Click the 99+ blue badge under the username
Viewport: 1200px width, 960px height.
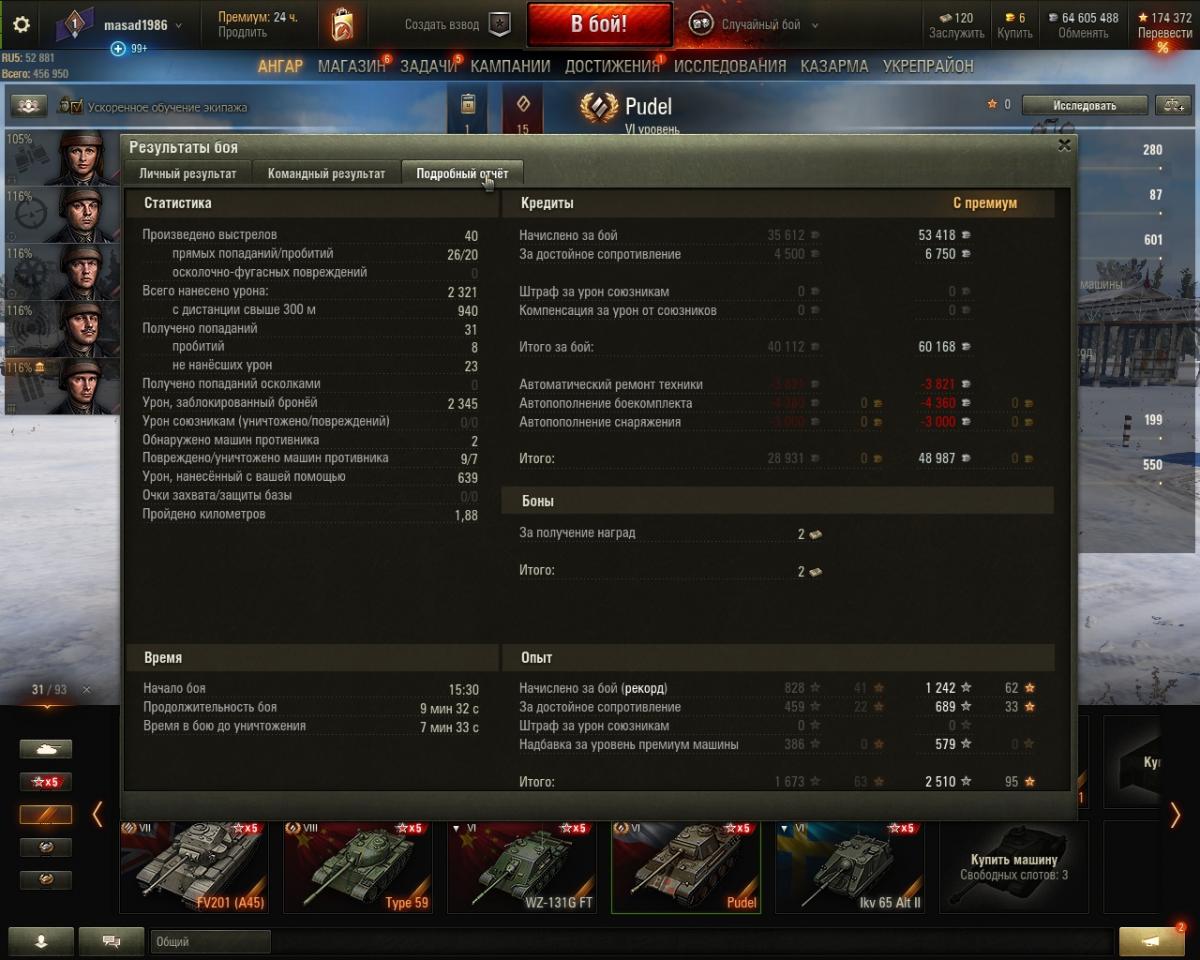click(128, 48)
